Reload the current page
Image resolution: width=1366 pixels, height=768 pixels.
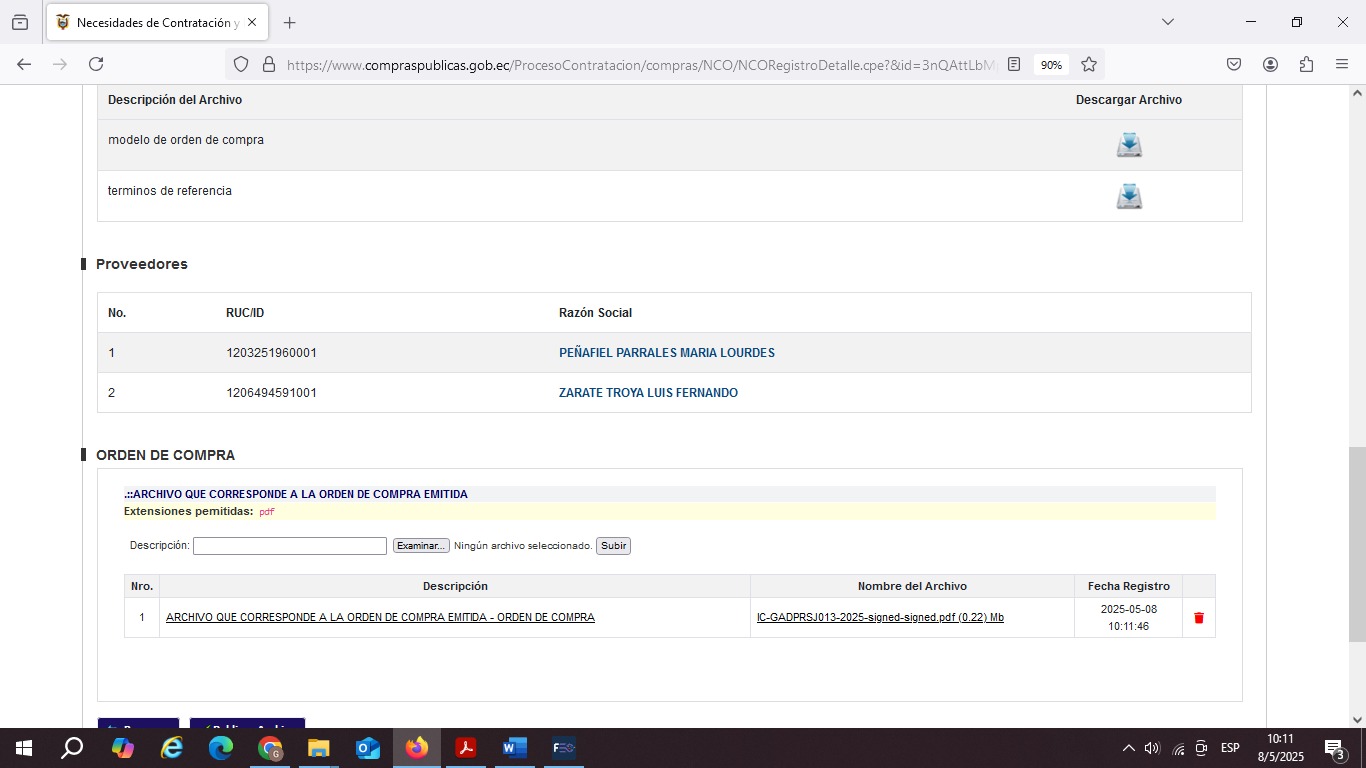[x=96, y=64]
